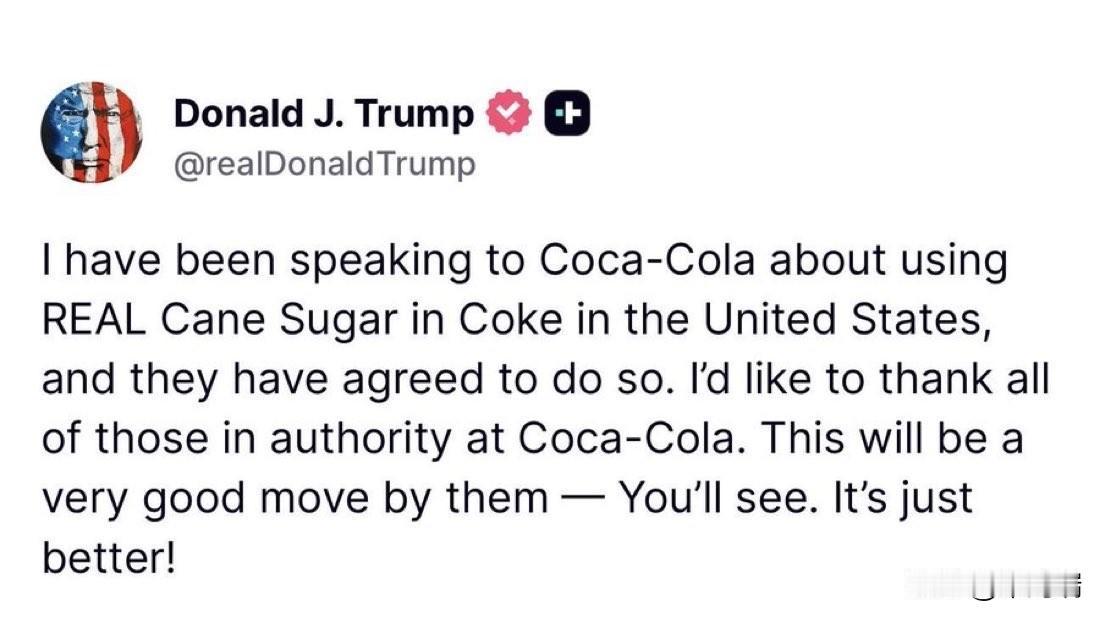Image resolution: width=1100 pixels, height=617 pixels.
Task: Click the word authority in the post
Action: click(361, 440)
